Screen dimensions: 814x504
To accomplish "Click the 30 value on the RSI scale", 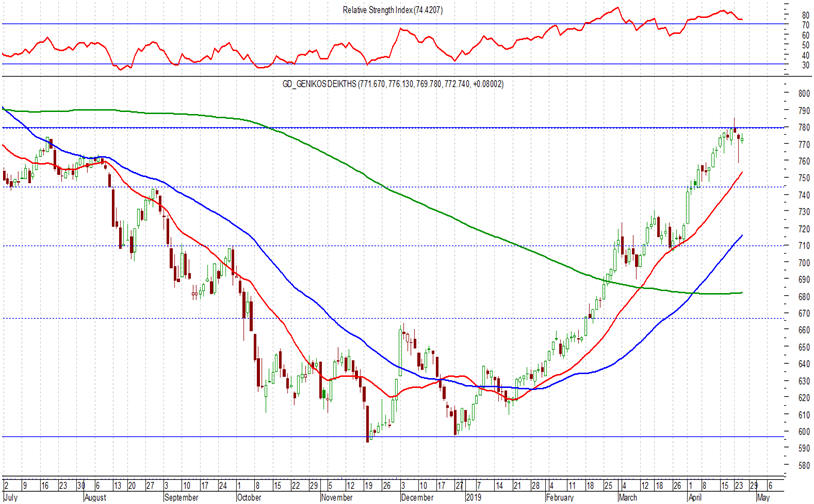I will click(x=806, y=65).
